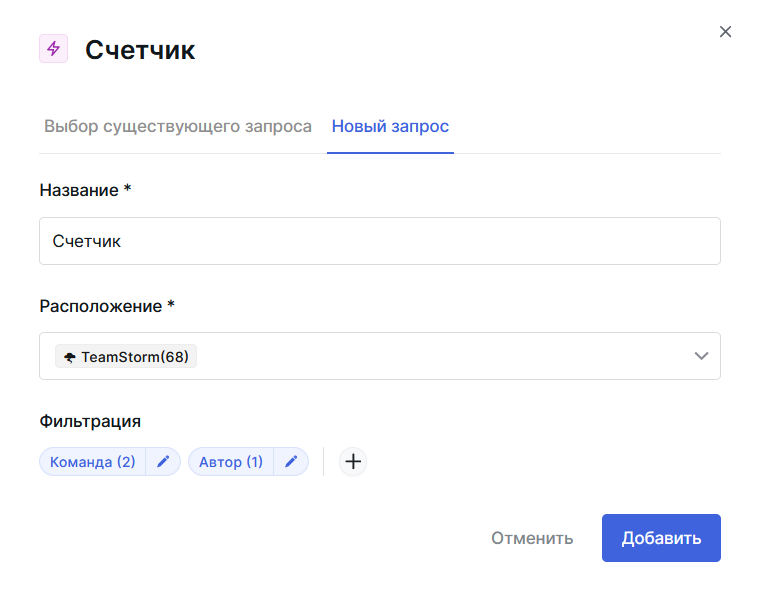Focus the Название text field
The image size is (759, 593).
[379, 241]
